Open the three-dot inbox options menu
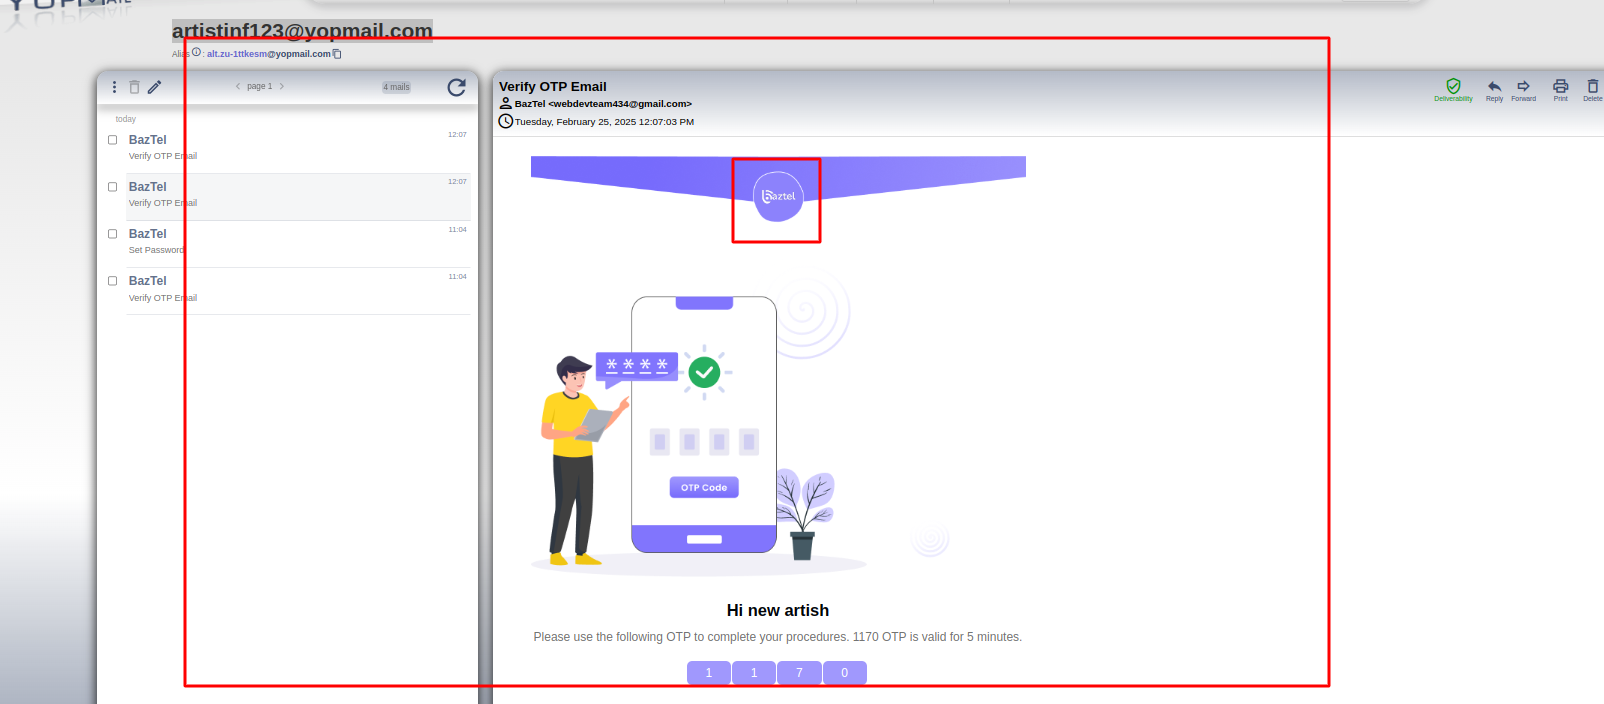The width and height of the screenshot is (1604, 704). tap(114, 87)
